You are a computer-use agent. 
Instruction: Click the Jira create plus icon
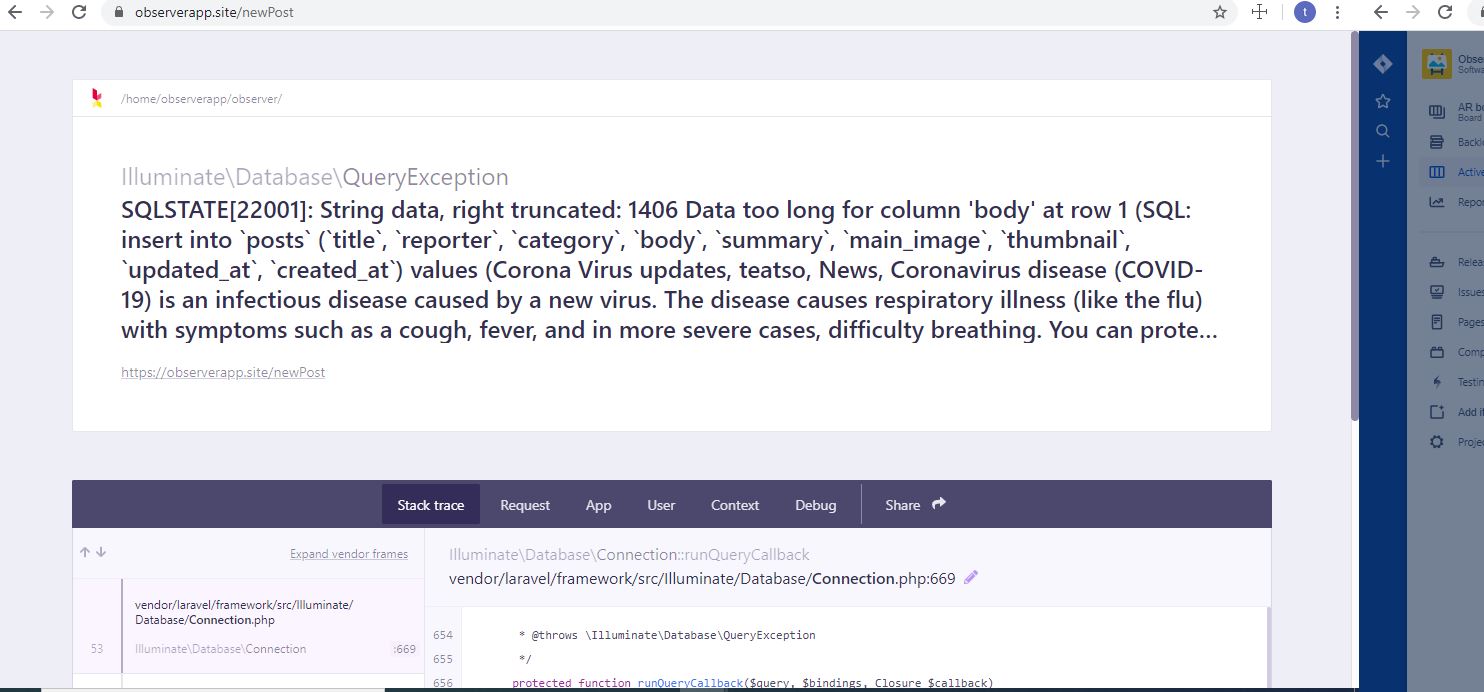[1382, 161]
